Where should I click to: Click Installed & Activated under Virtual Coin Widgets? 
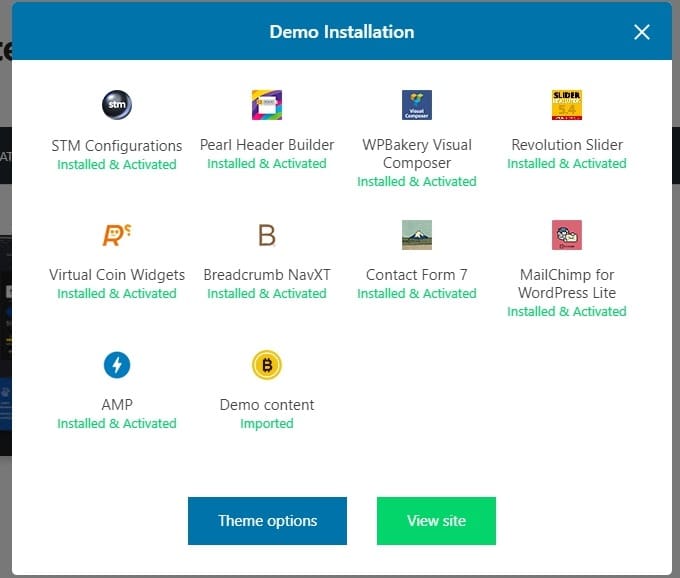(117, 294)
